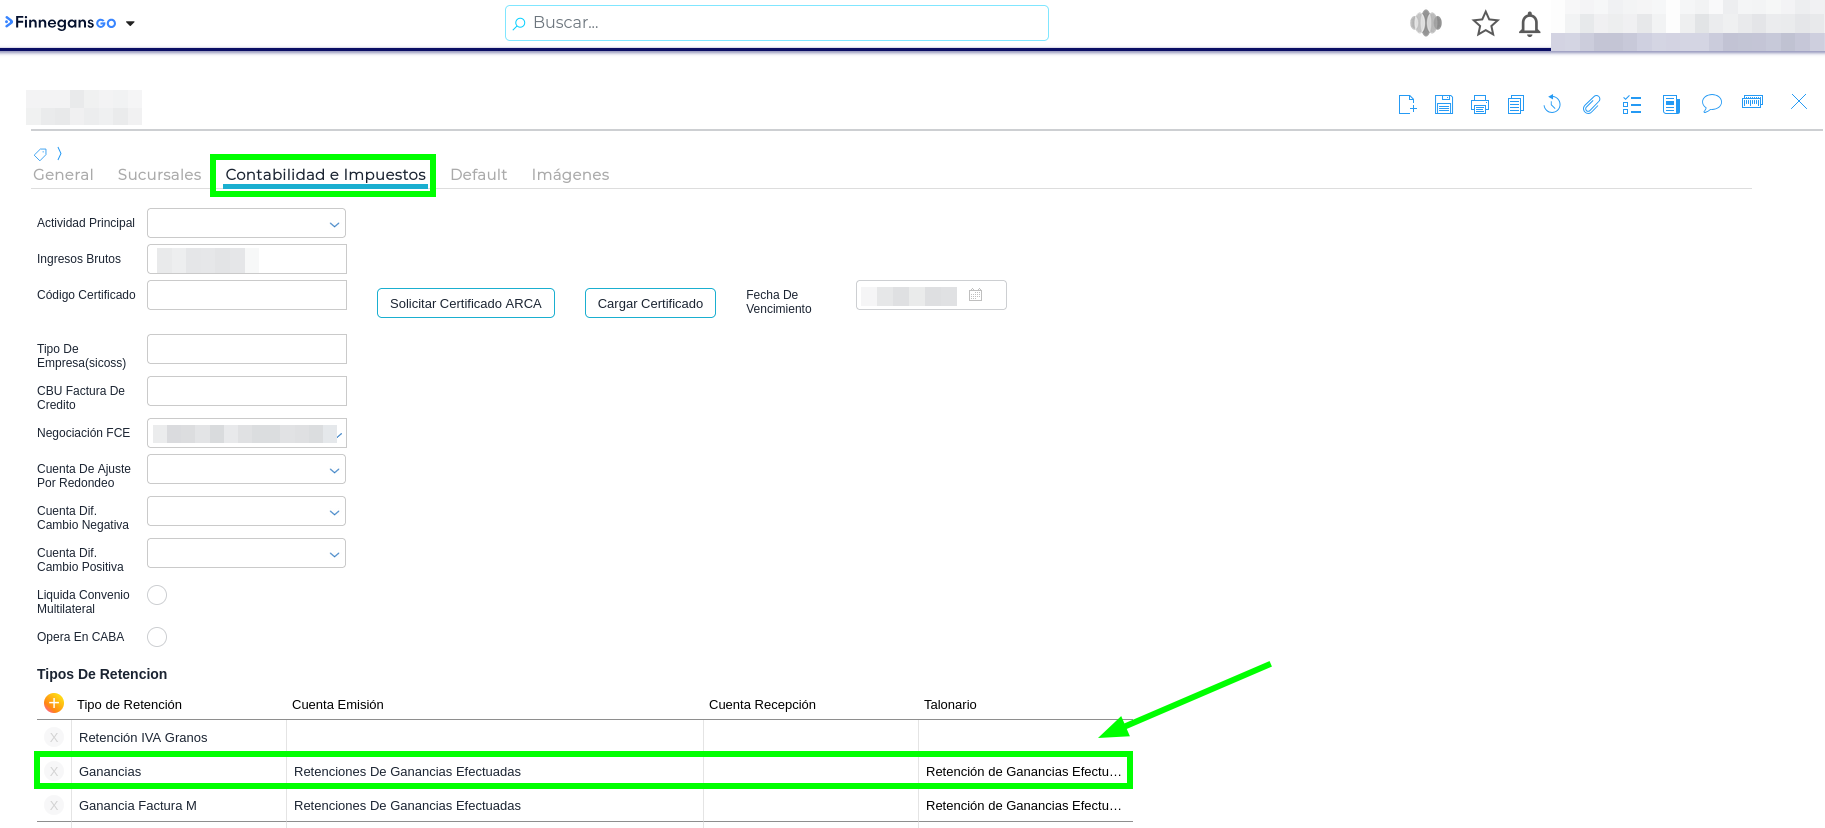Click Solicitar Certificado ARCA button
The width and height of the screenshot is (1825, 828).
click(465, 303)
